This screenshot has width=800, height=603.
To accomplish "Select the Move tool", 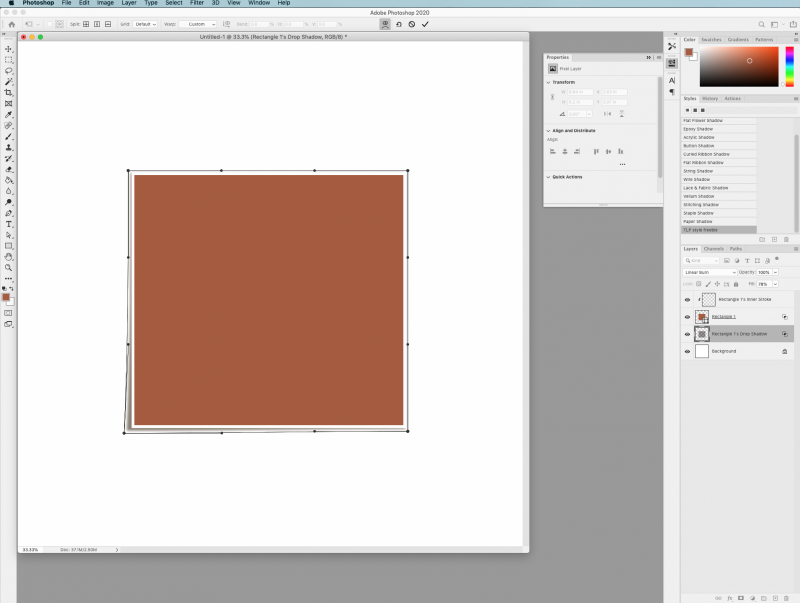I will tap(9, 49).
